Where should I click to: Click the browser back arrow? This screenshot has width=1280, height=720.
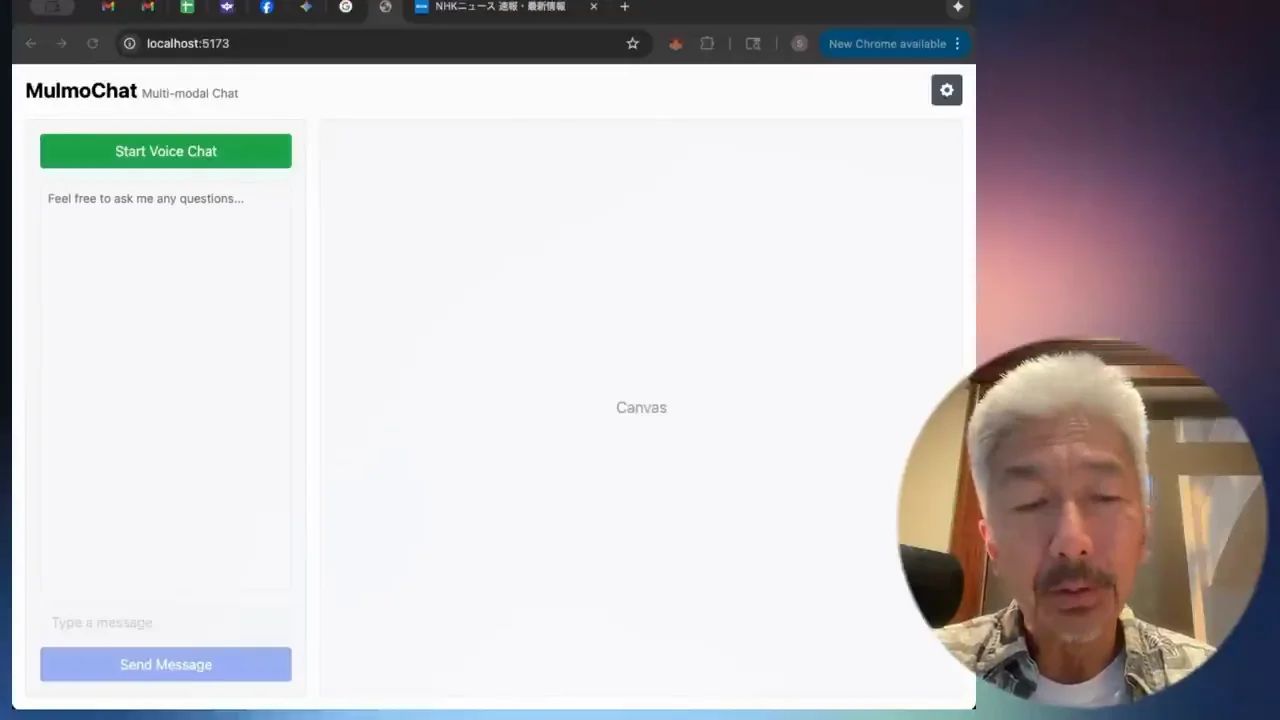pyautogui.click(x=31, y=43)
